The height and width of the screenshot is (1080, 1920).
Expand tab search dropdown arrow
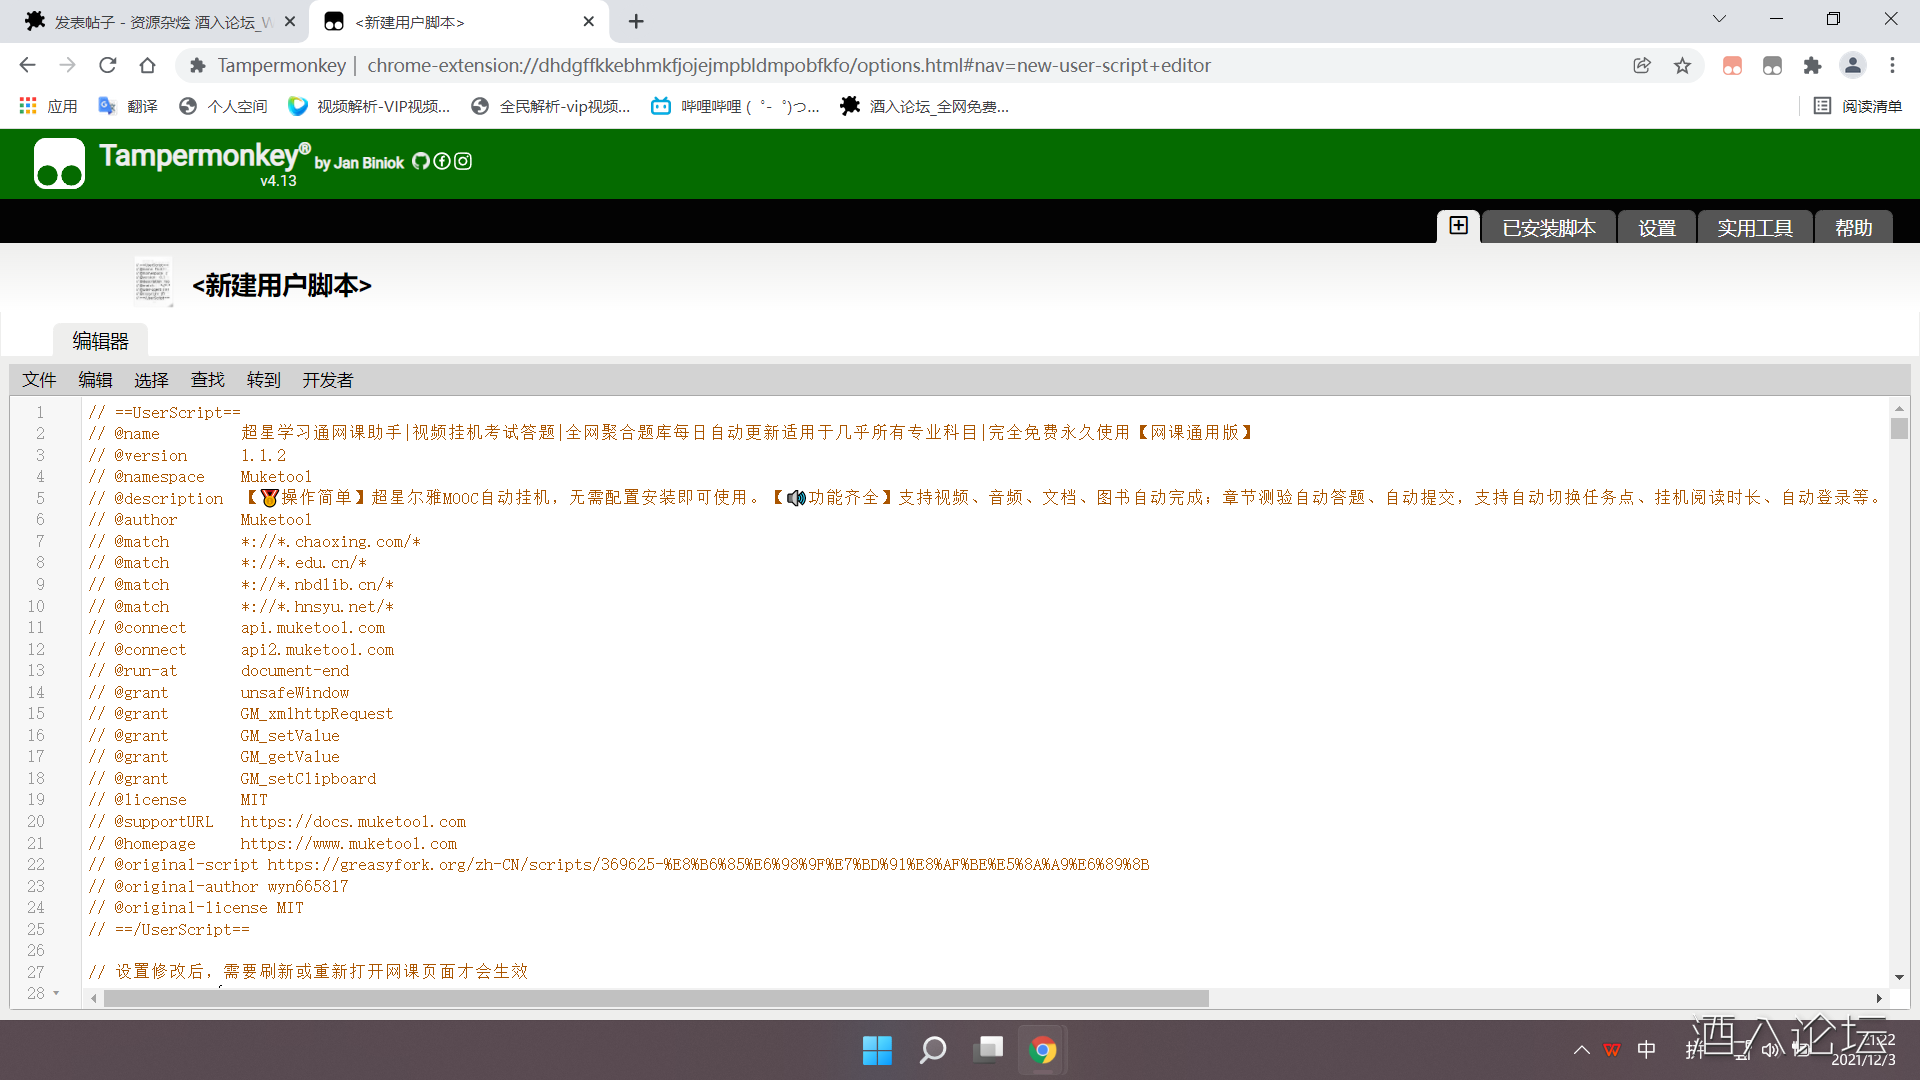click(1719, 19)
